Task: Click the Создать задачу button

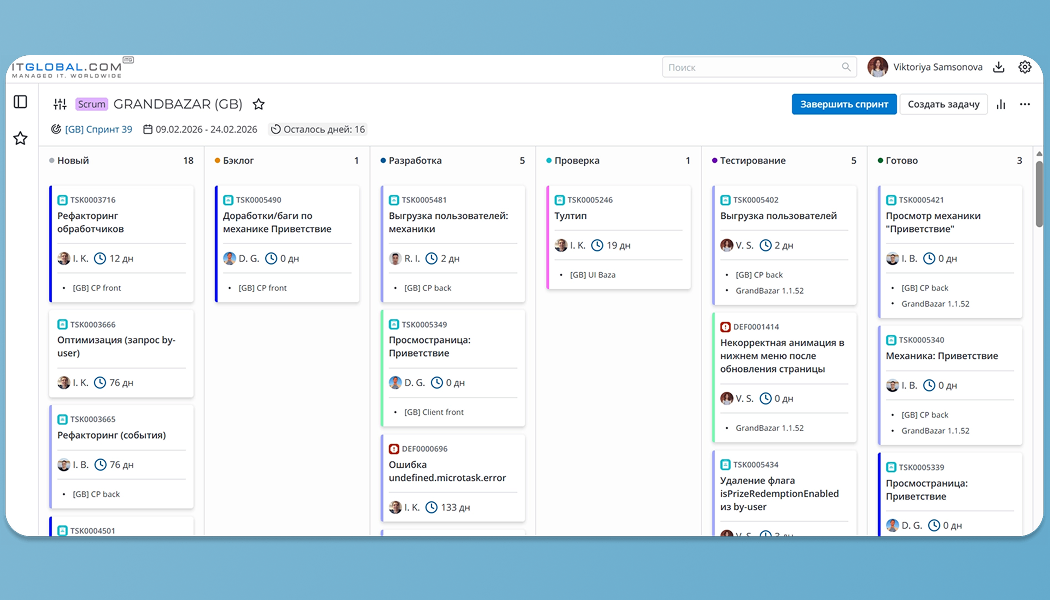Action: 943,104
